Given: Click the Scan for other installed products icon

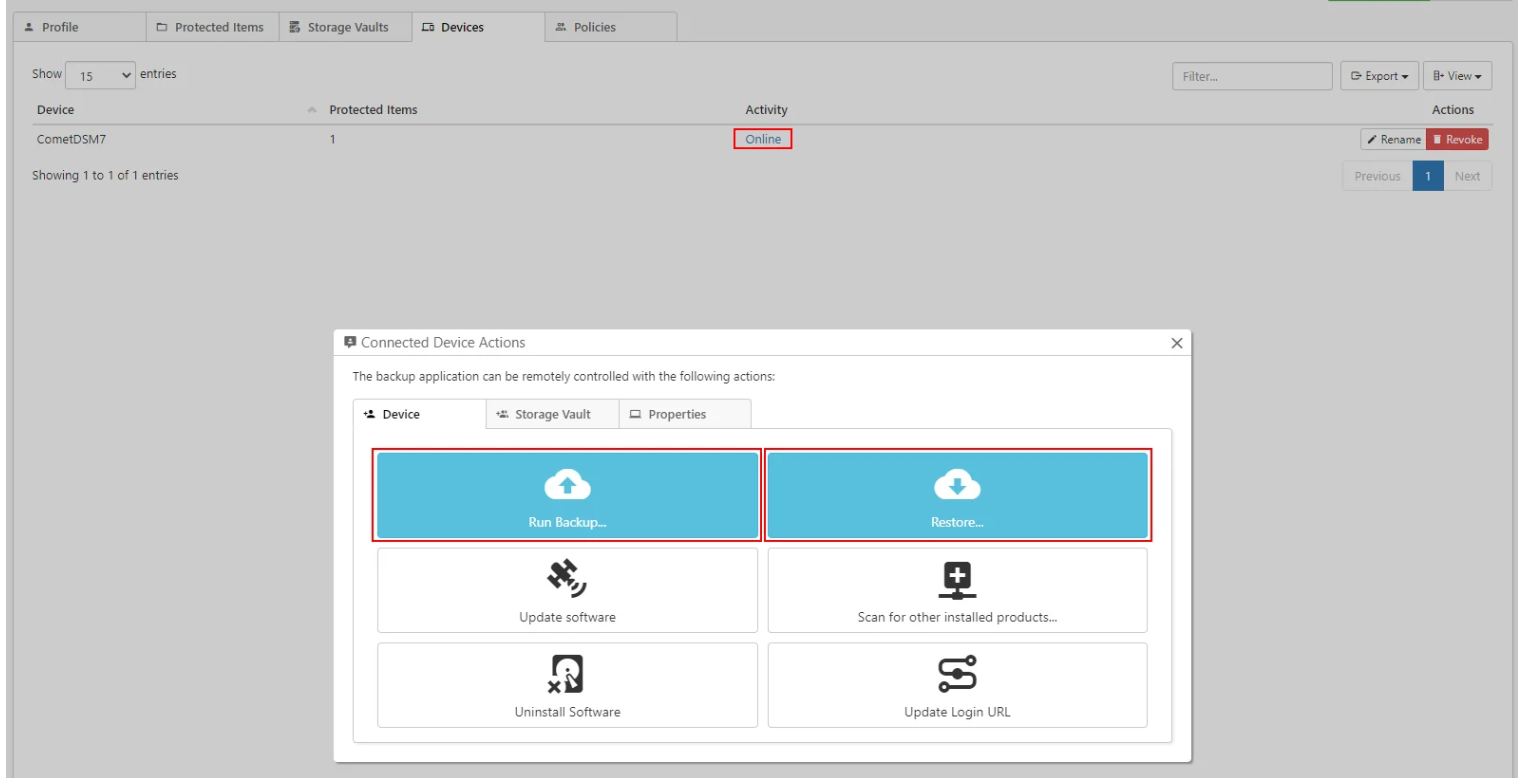Looking at the screenshot, I should coord(957,577).
